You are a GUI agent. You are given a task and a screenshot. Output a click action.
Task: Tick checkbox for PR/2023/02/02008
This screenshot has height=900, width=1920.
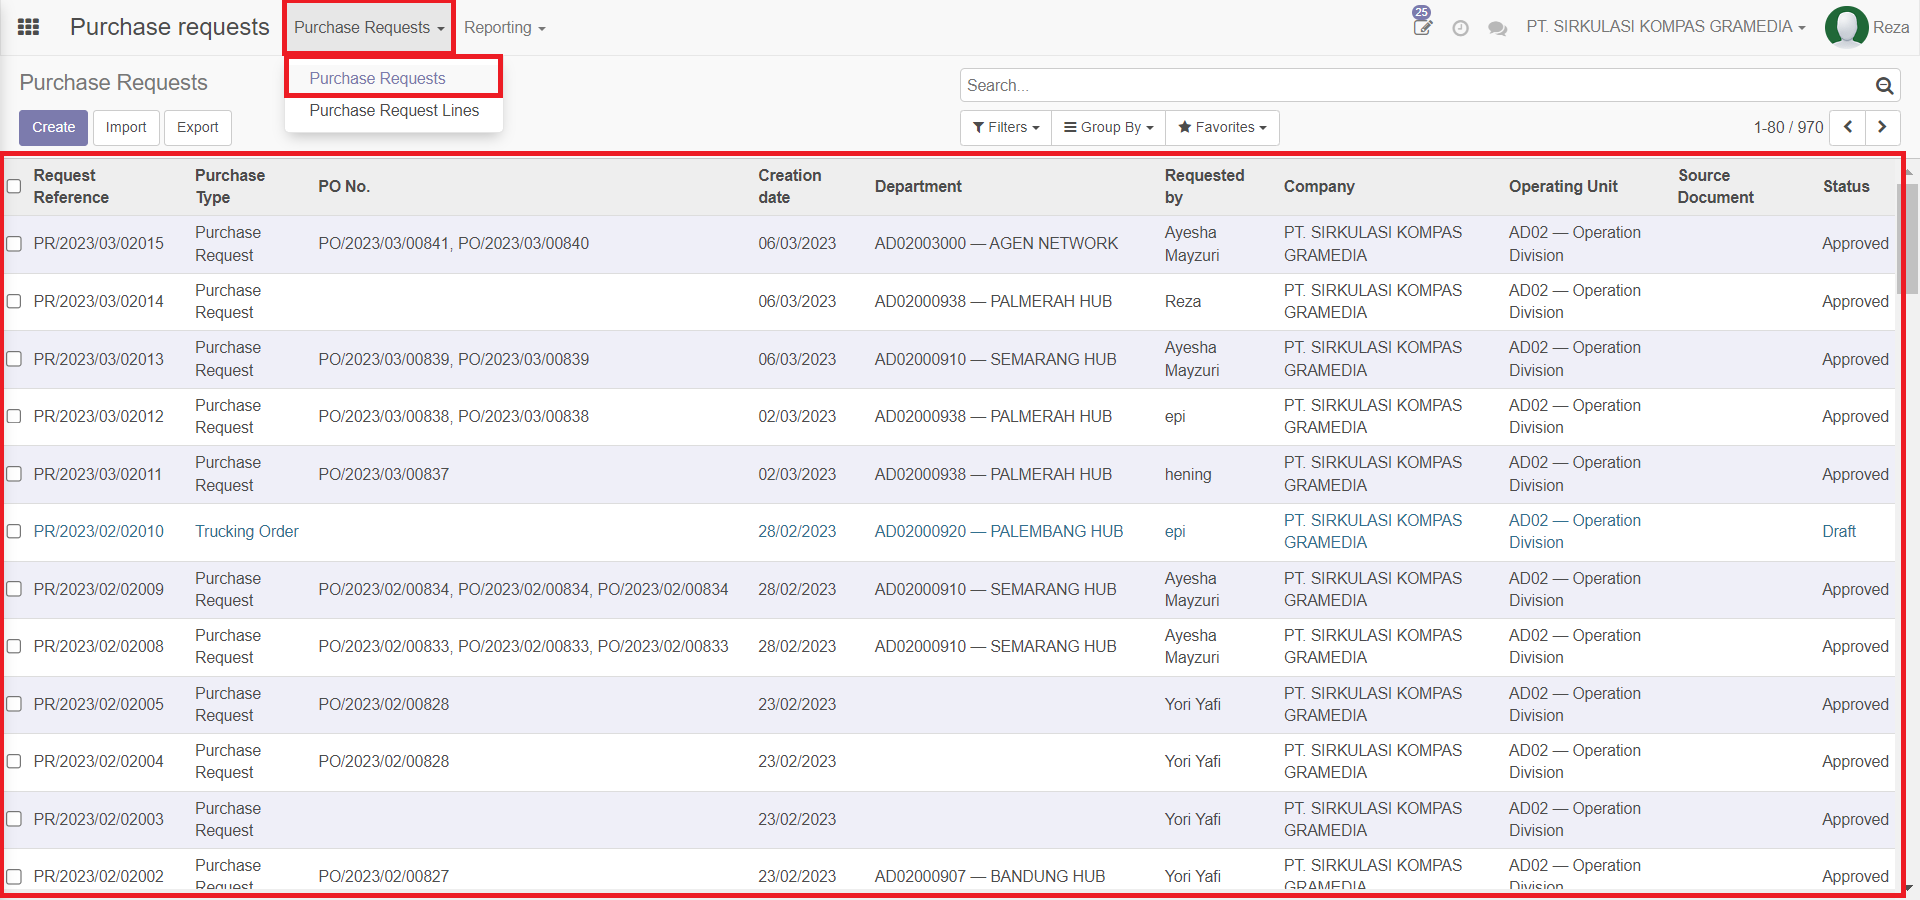(14, 646)
